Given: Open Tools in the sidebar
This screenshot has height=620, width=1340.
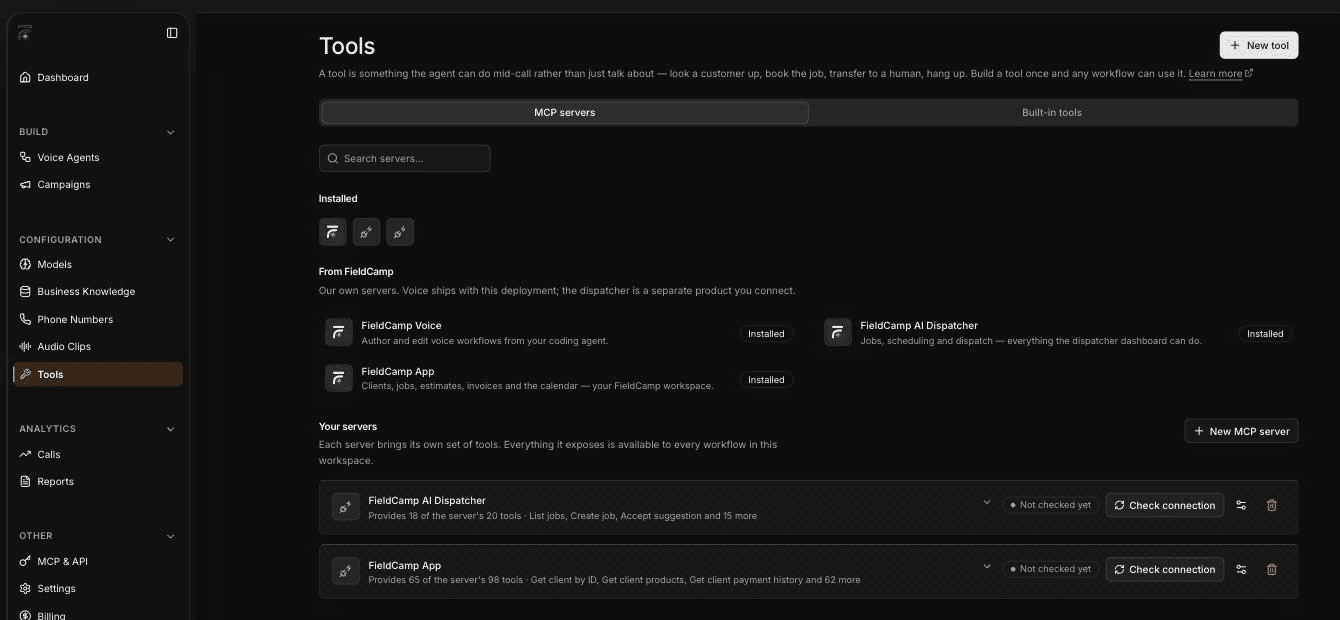Looking at the screenshot, I should point(98,374).
